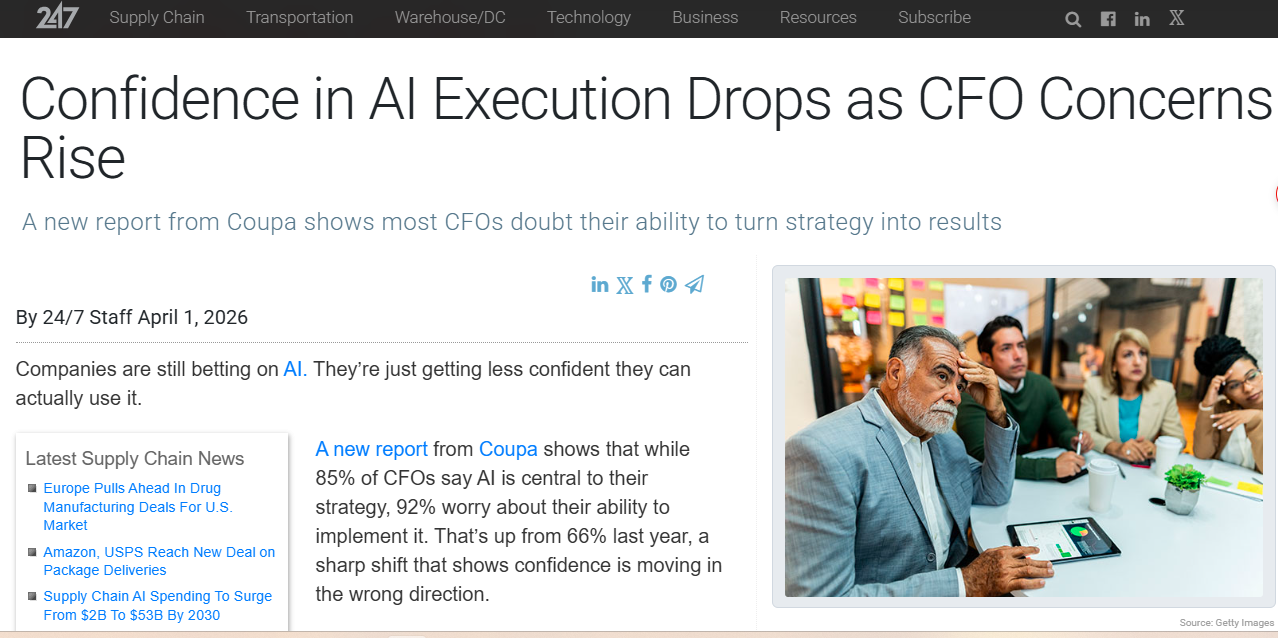Open the Resources menu item
1278x638 pixels.
818,17
